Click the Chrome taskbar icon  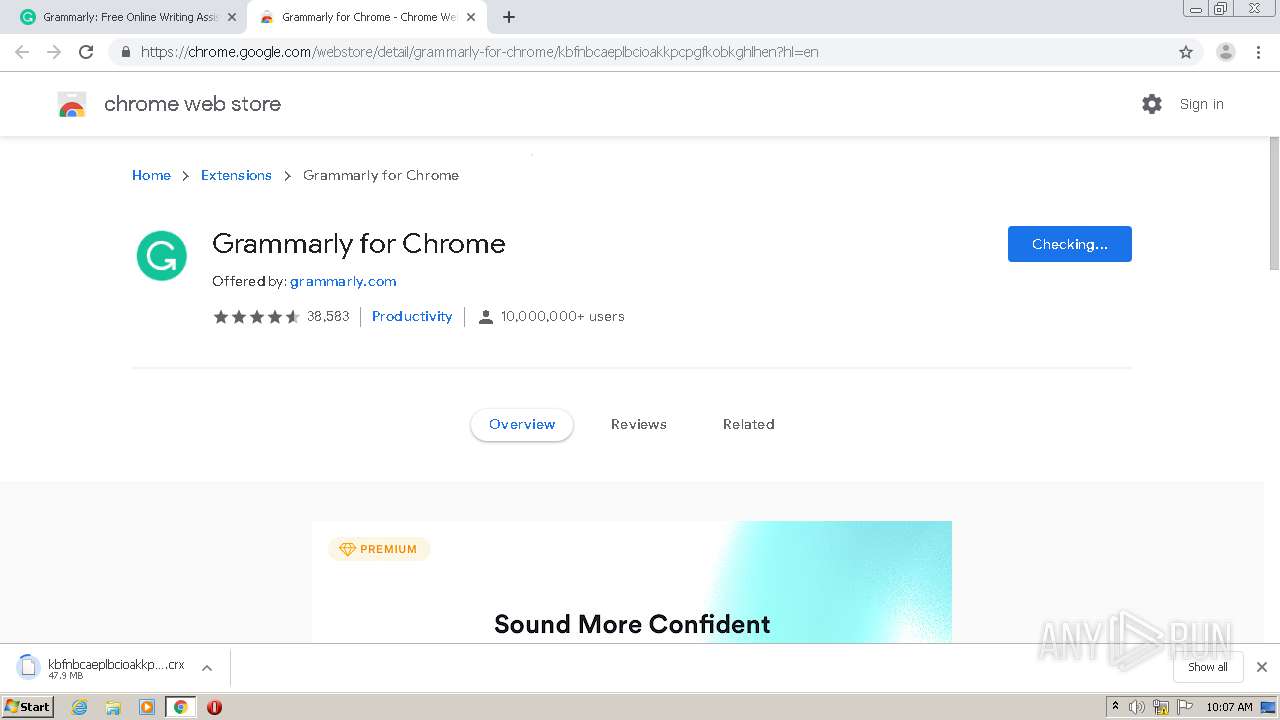tap(180, 707)
